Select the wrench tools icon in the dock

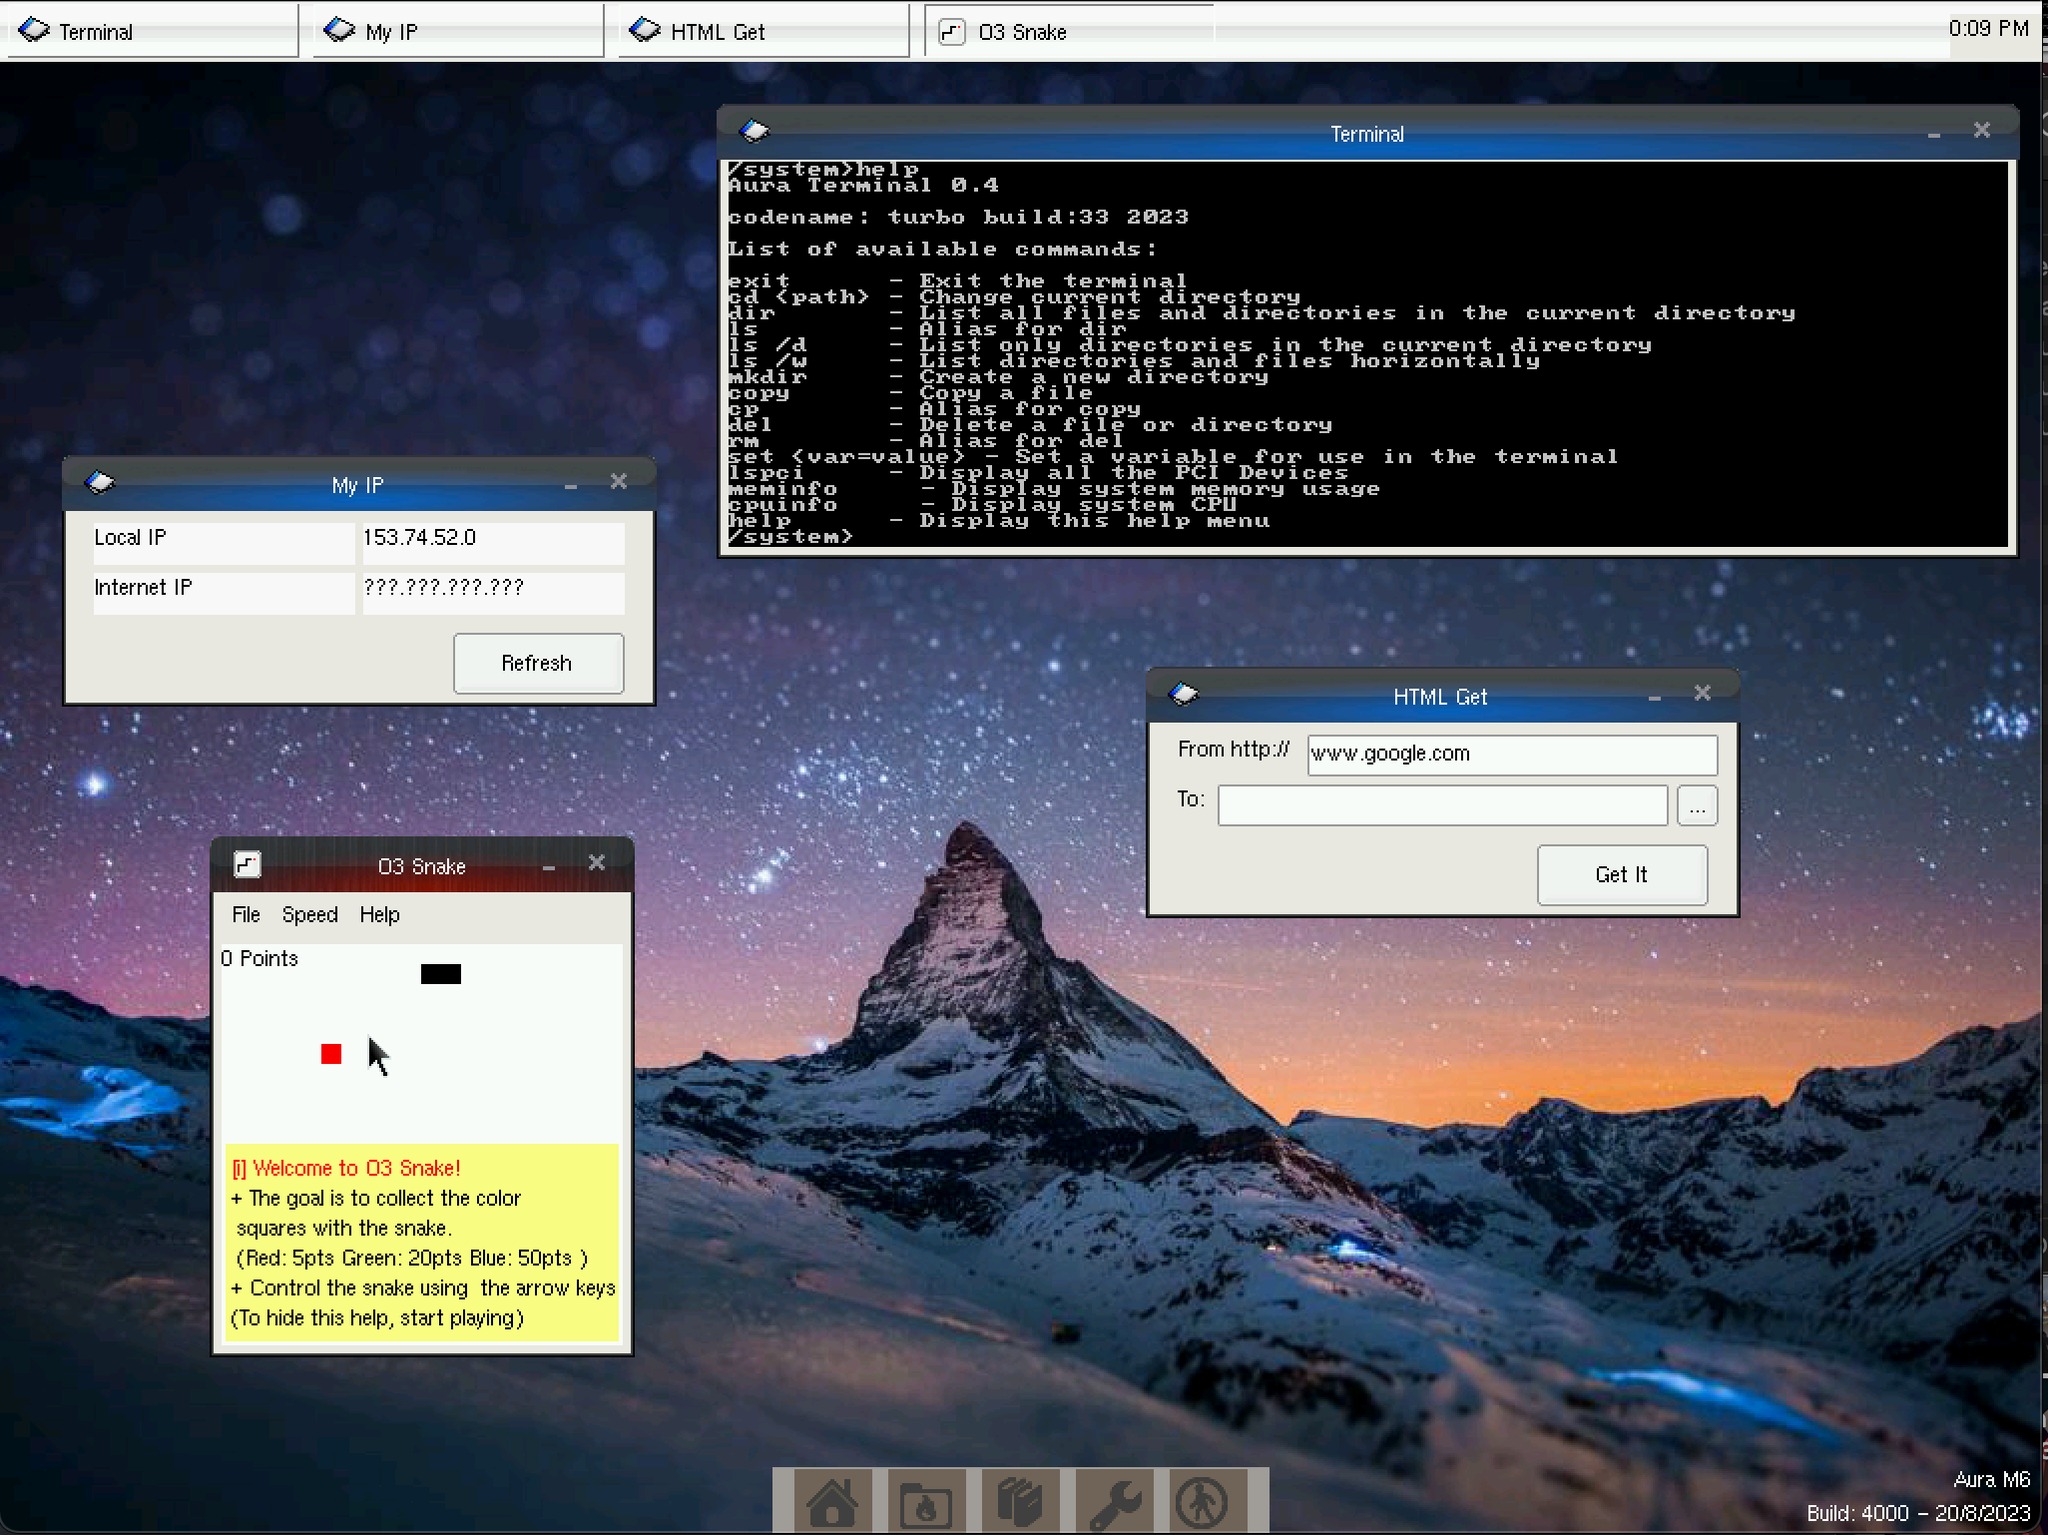[1112, 1500]
